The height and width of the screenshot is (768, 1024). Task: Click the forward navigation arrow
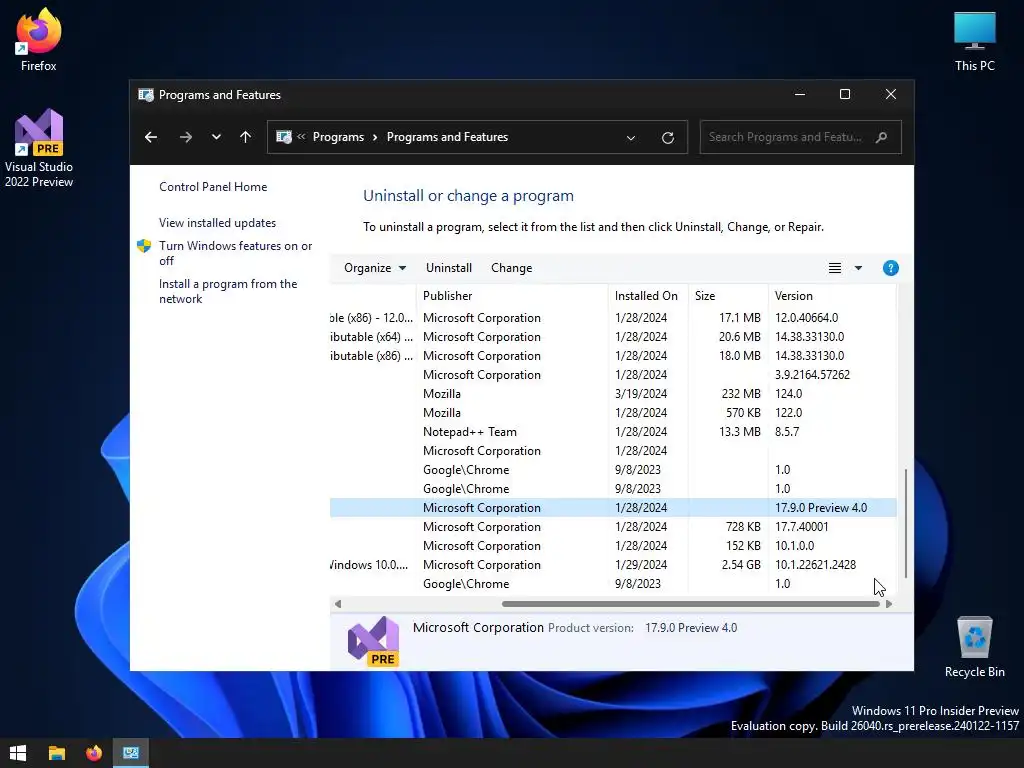[185, 137]
